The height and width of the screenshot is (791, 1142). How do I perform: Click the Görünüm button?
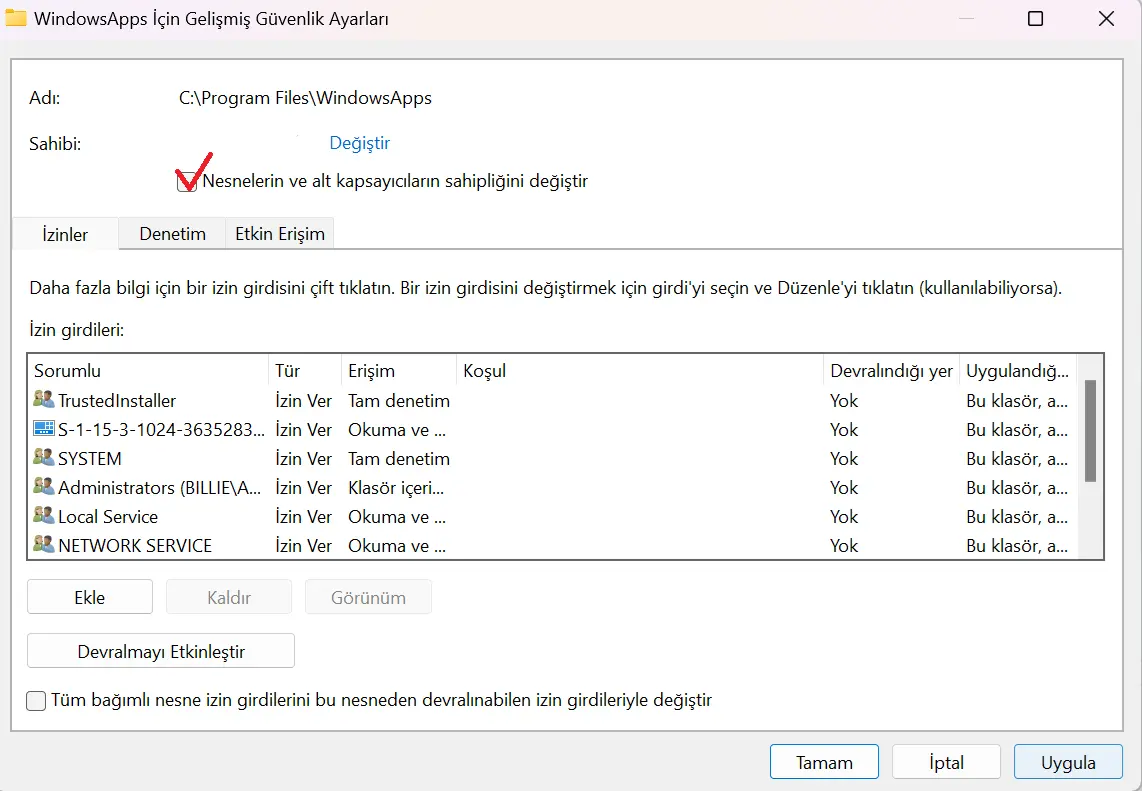[368, 597]
